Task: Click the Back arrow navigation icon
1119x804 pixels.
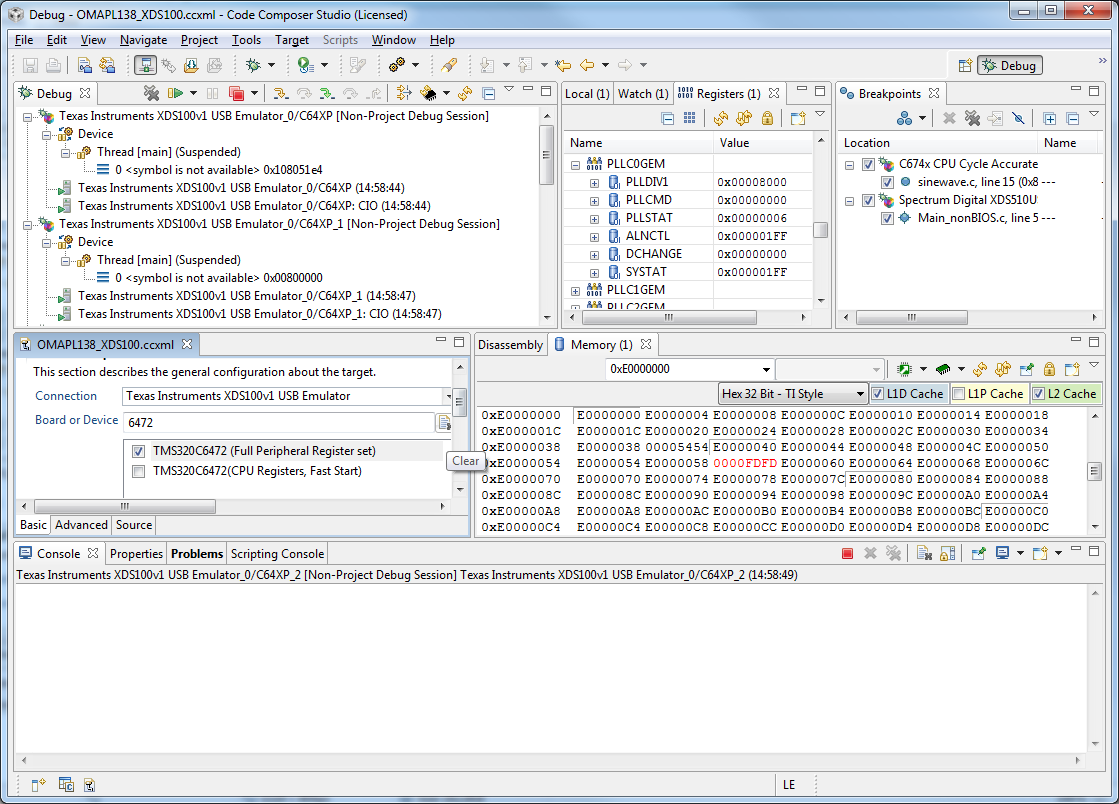Action: (587, 66)
